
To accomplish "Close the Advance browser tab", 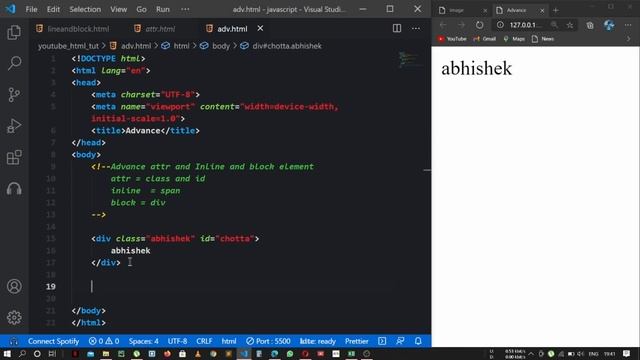I will [x=542, y=11].
